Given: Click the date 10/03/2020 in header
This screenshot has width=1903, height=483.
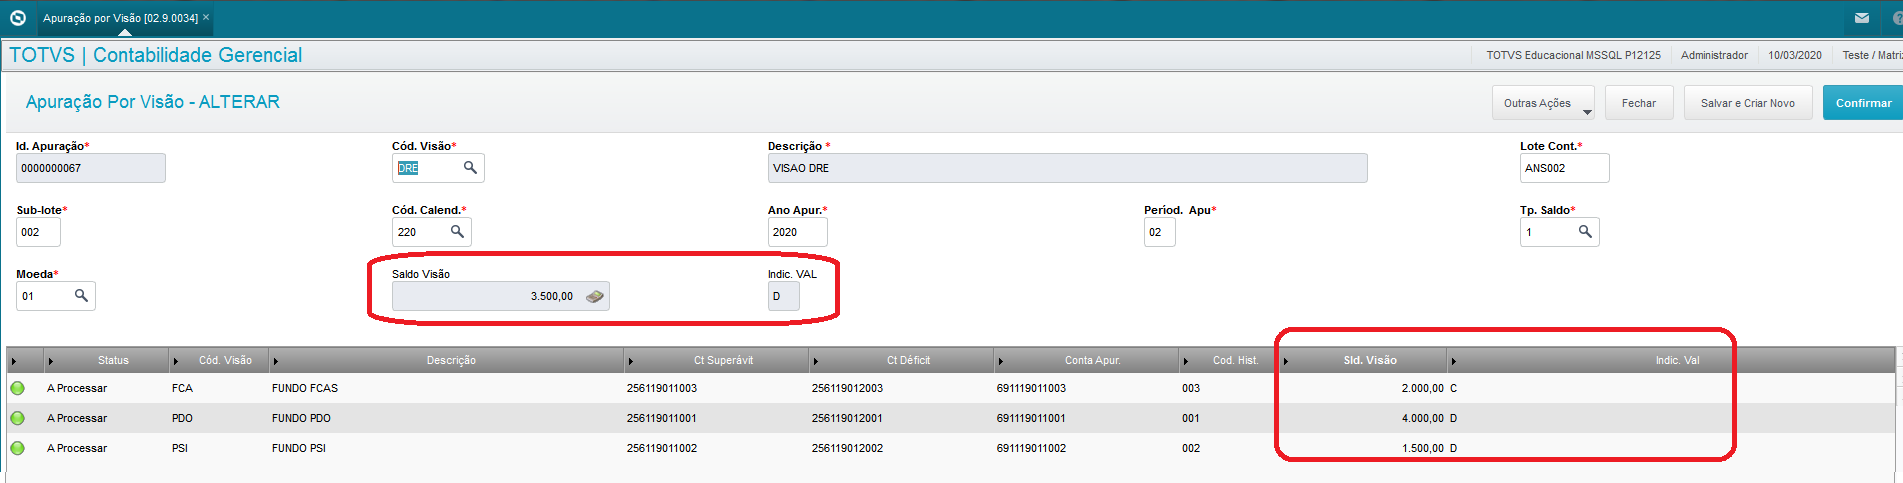Looking at the screenshot, I should coord(1795,55).
